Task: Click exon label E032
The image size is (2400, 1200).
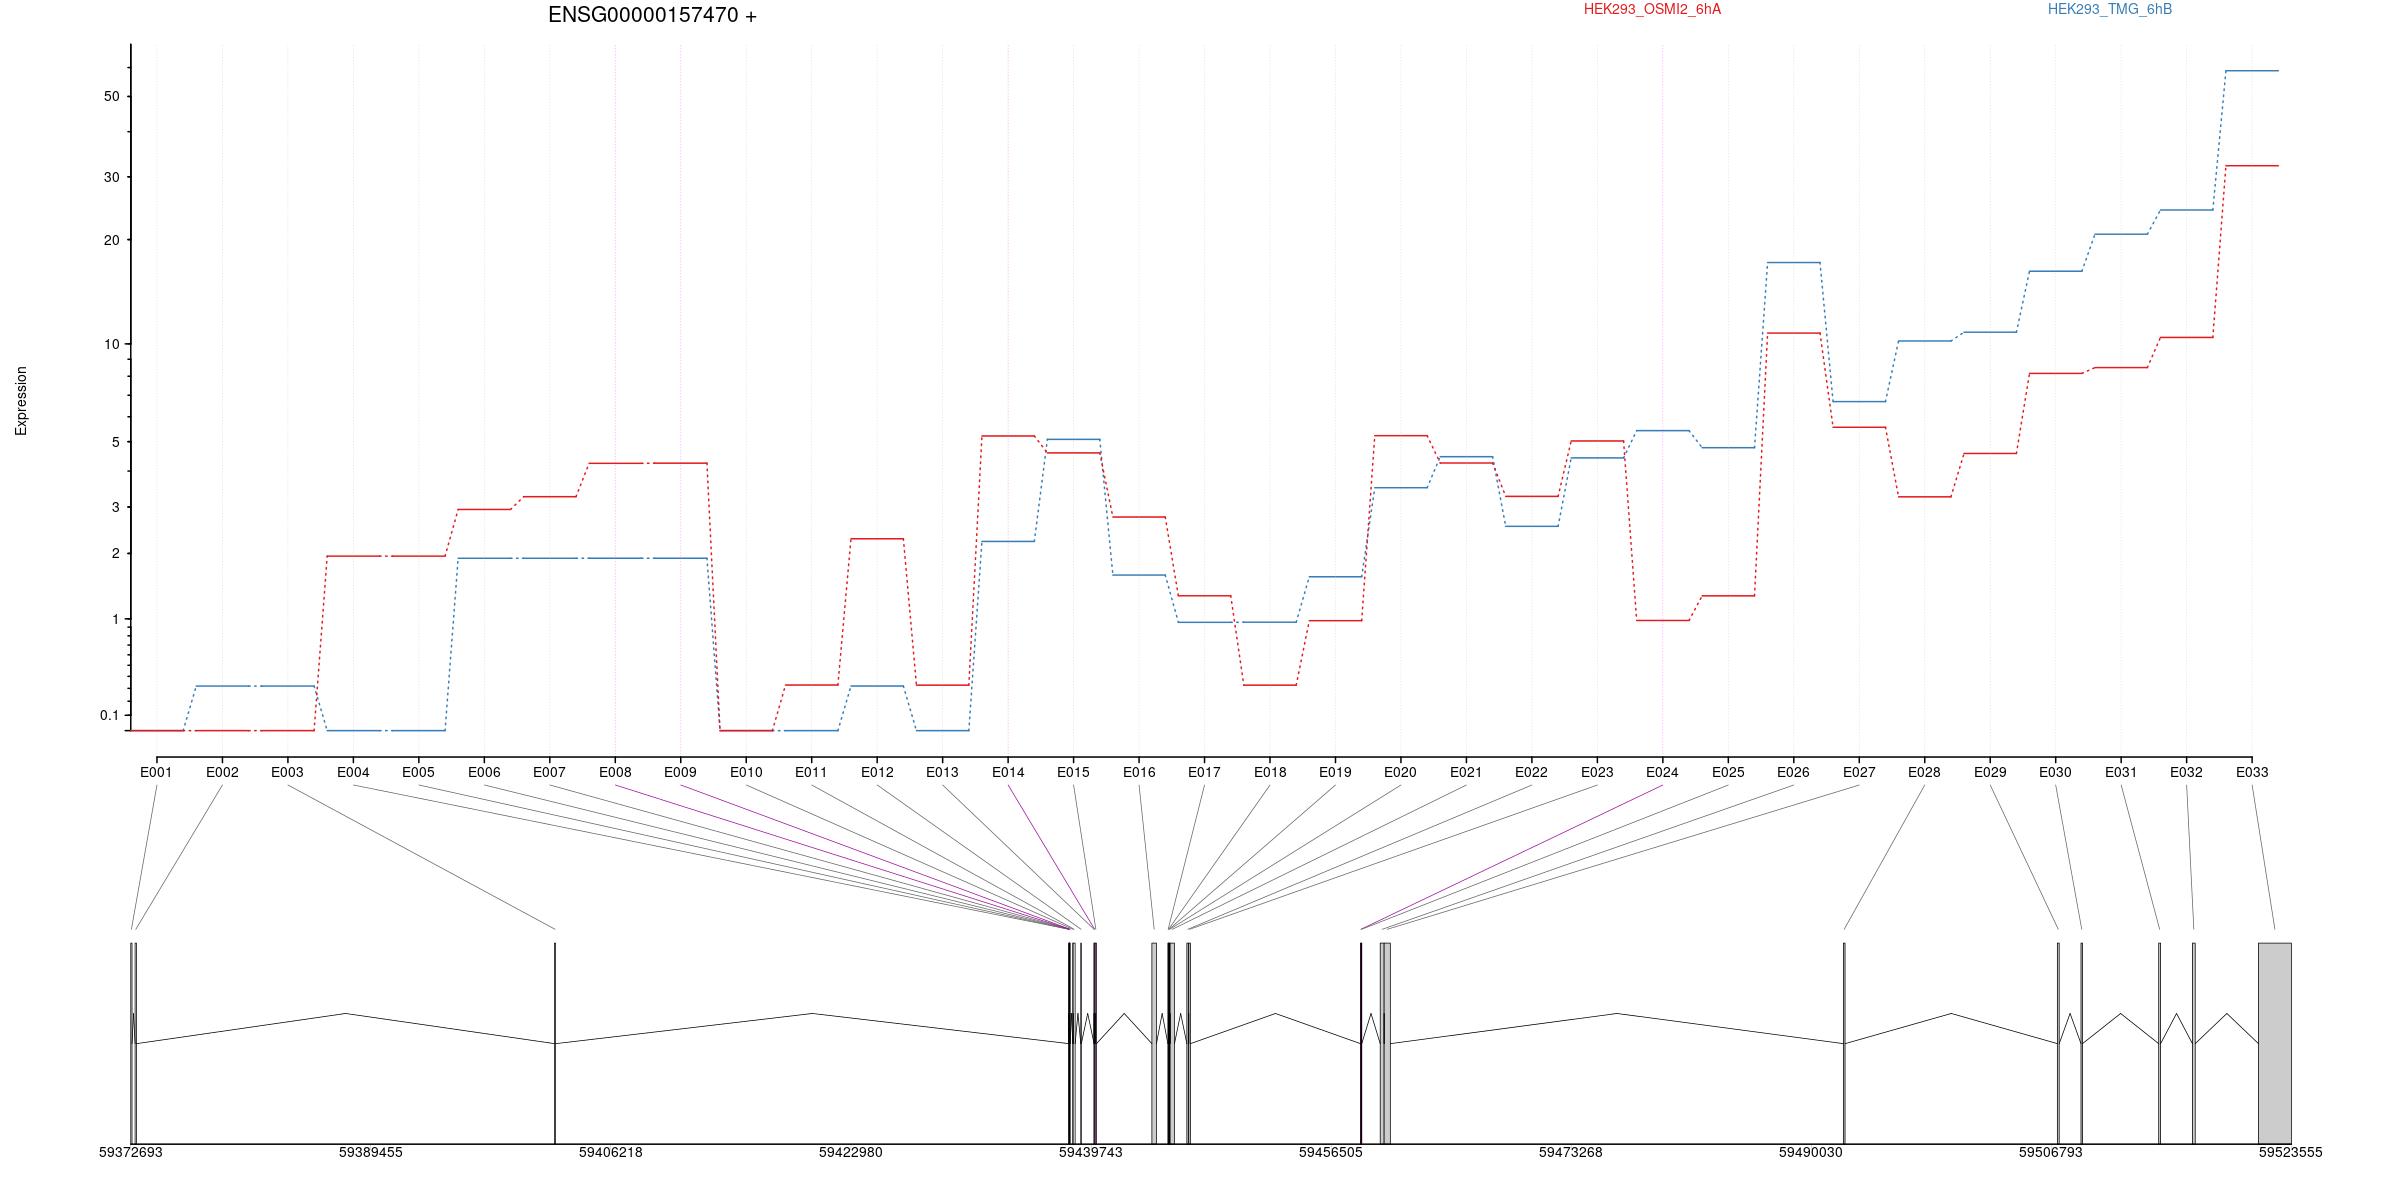Action: click(x=2186, y=772)
